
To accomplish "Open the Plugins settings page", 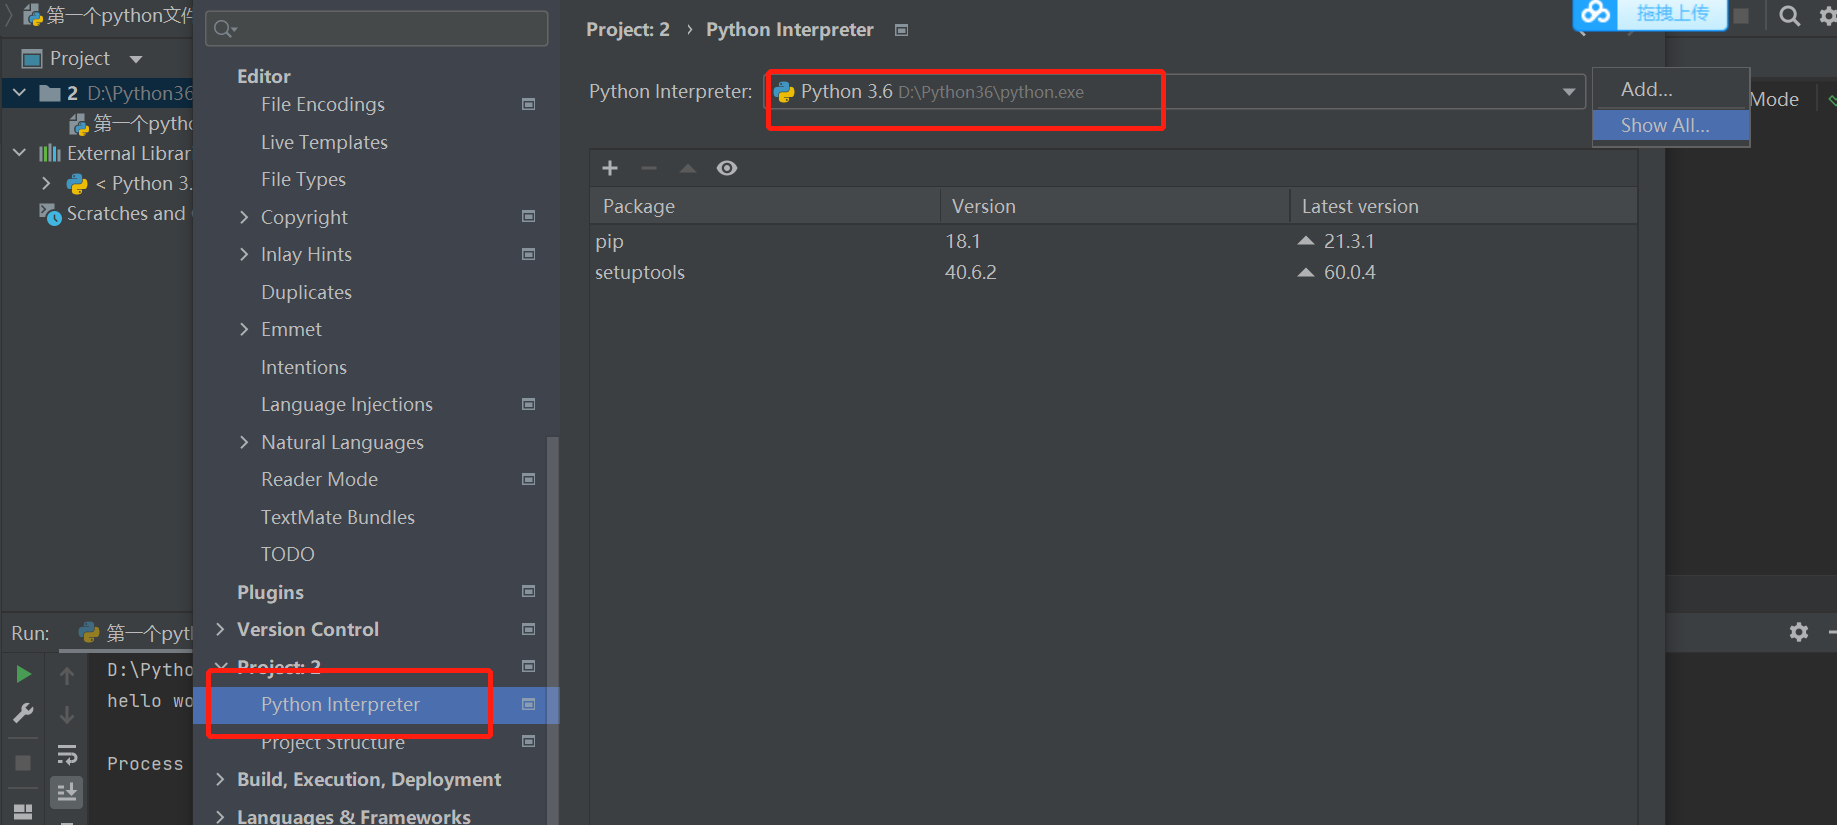I will (270, 592).
